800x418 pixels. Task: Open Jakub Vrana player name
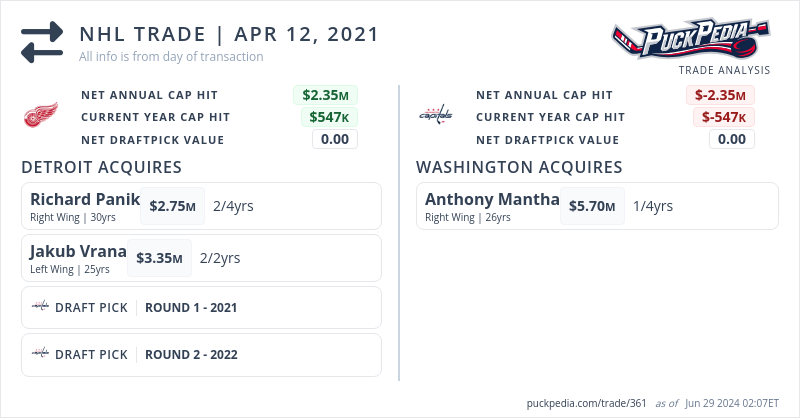click(x=78, y=251)
